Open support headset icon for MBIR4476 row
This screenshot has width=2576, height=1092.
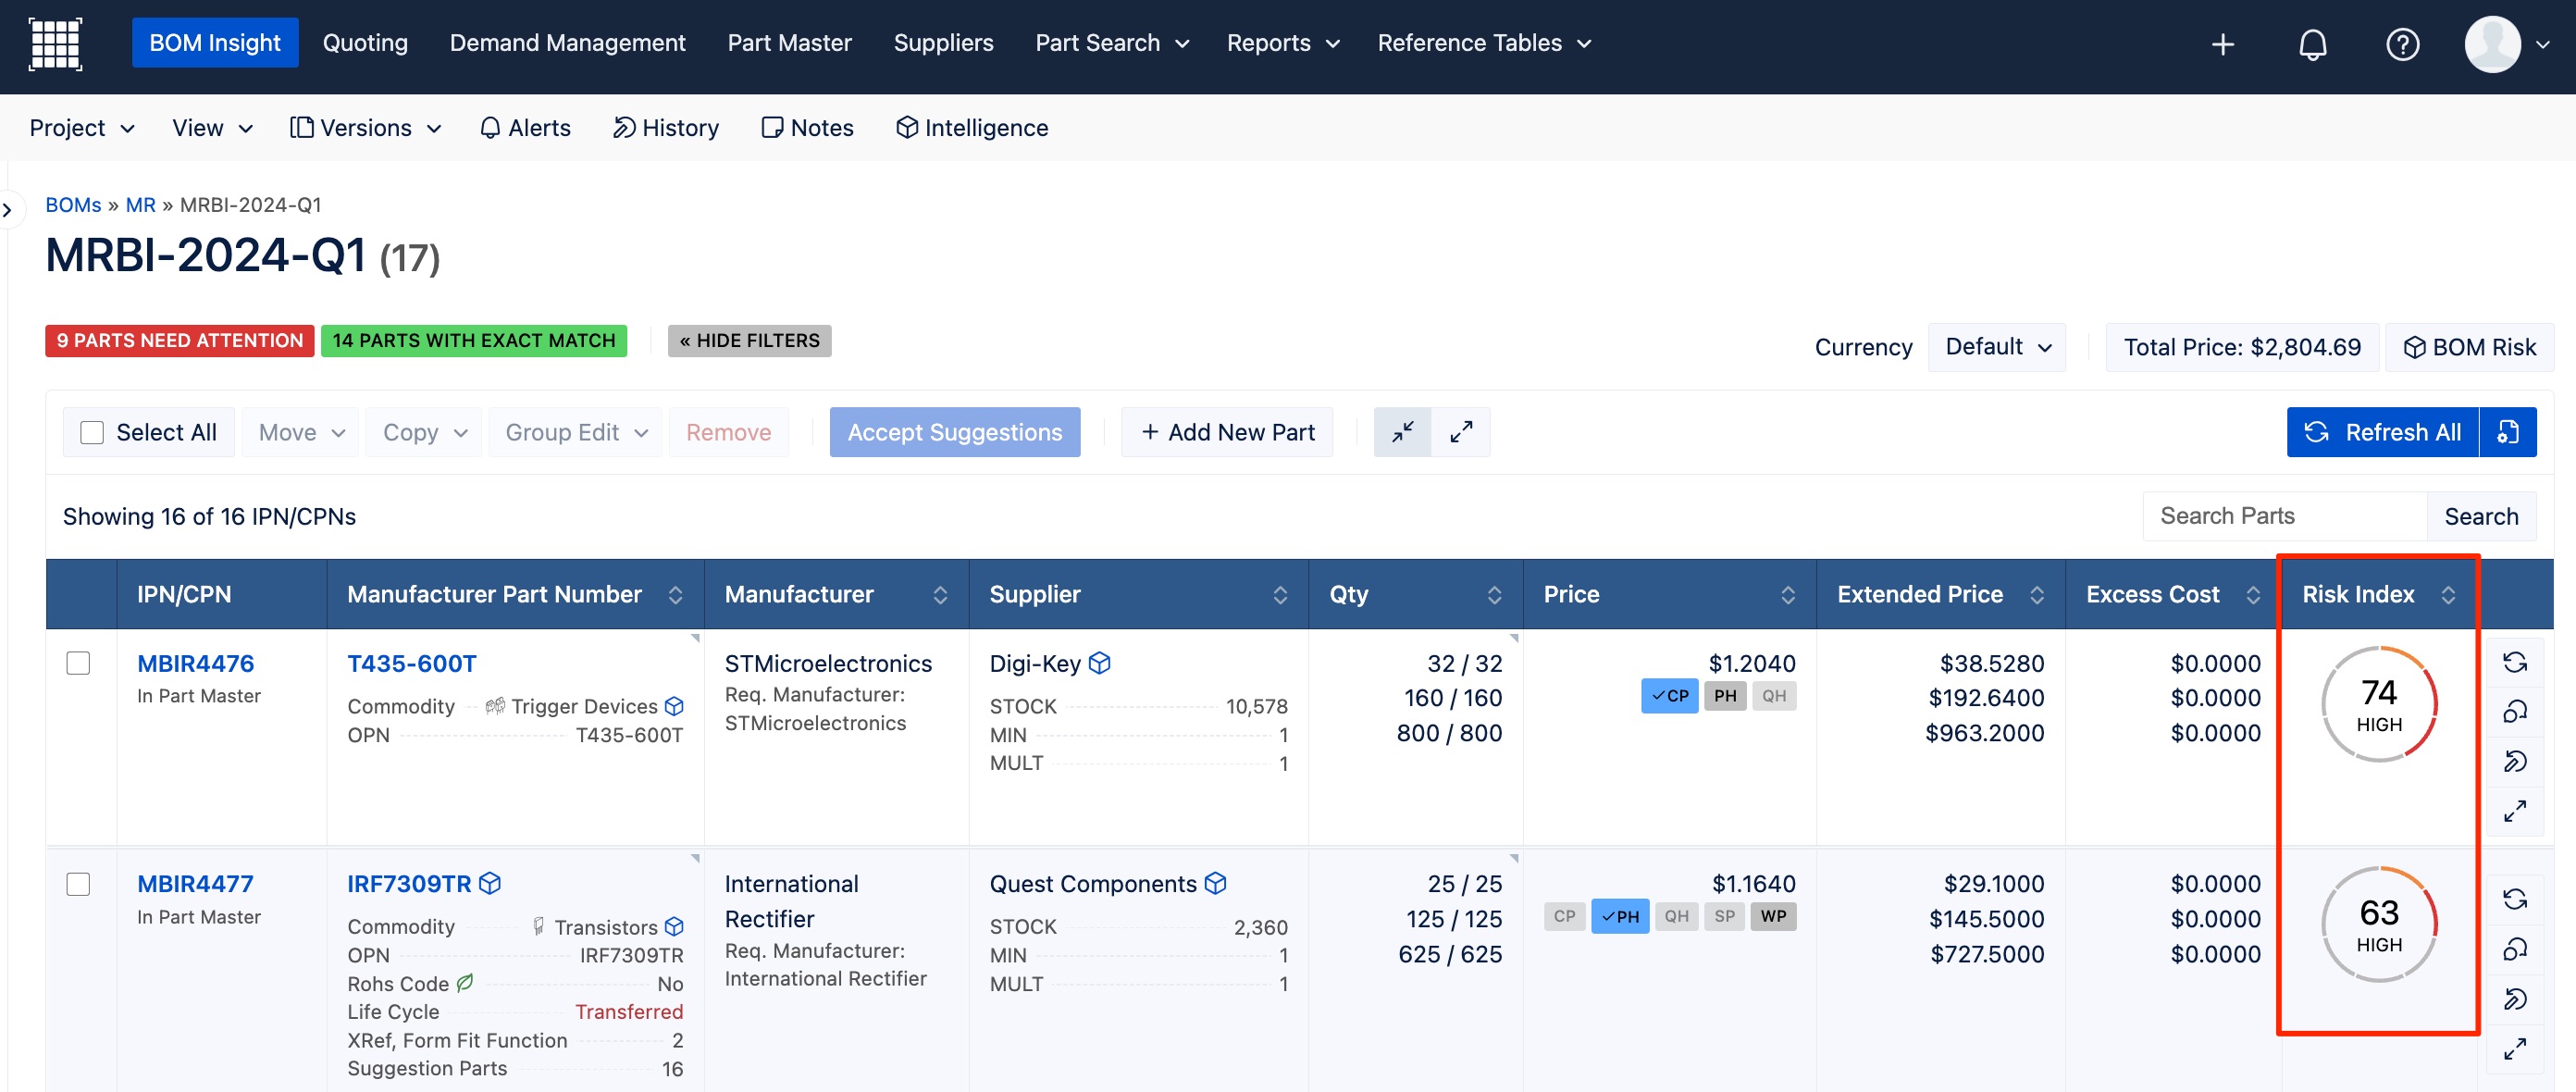click(x=2514, y=711)
